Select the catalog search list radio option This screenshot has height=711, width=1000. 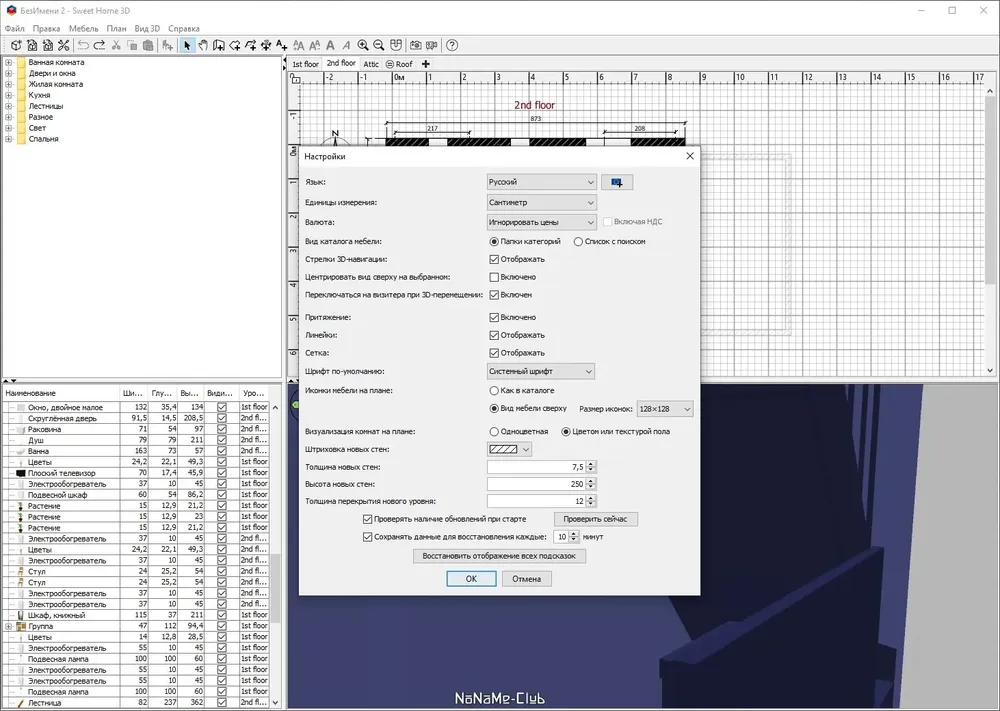coord(578,242)
